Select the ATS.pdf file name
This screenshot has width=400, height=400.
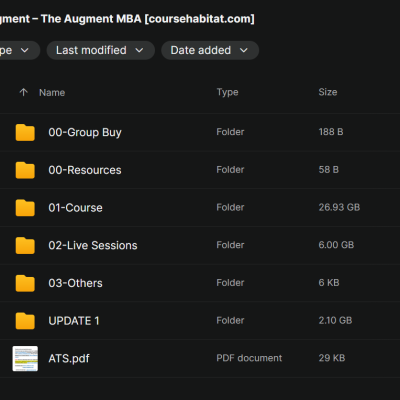tap(69, 358)
